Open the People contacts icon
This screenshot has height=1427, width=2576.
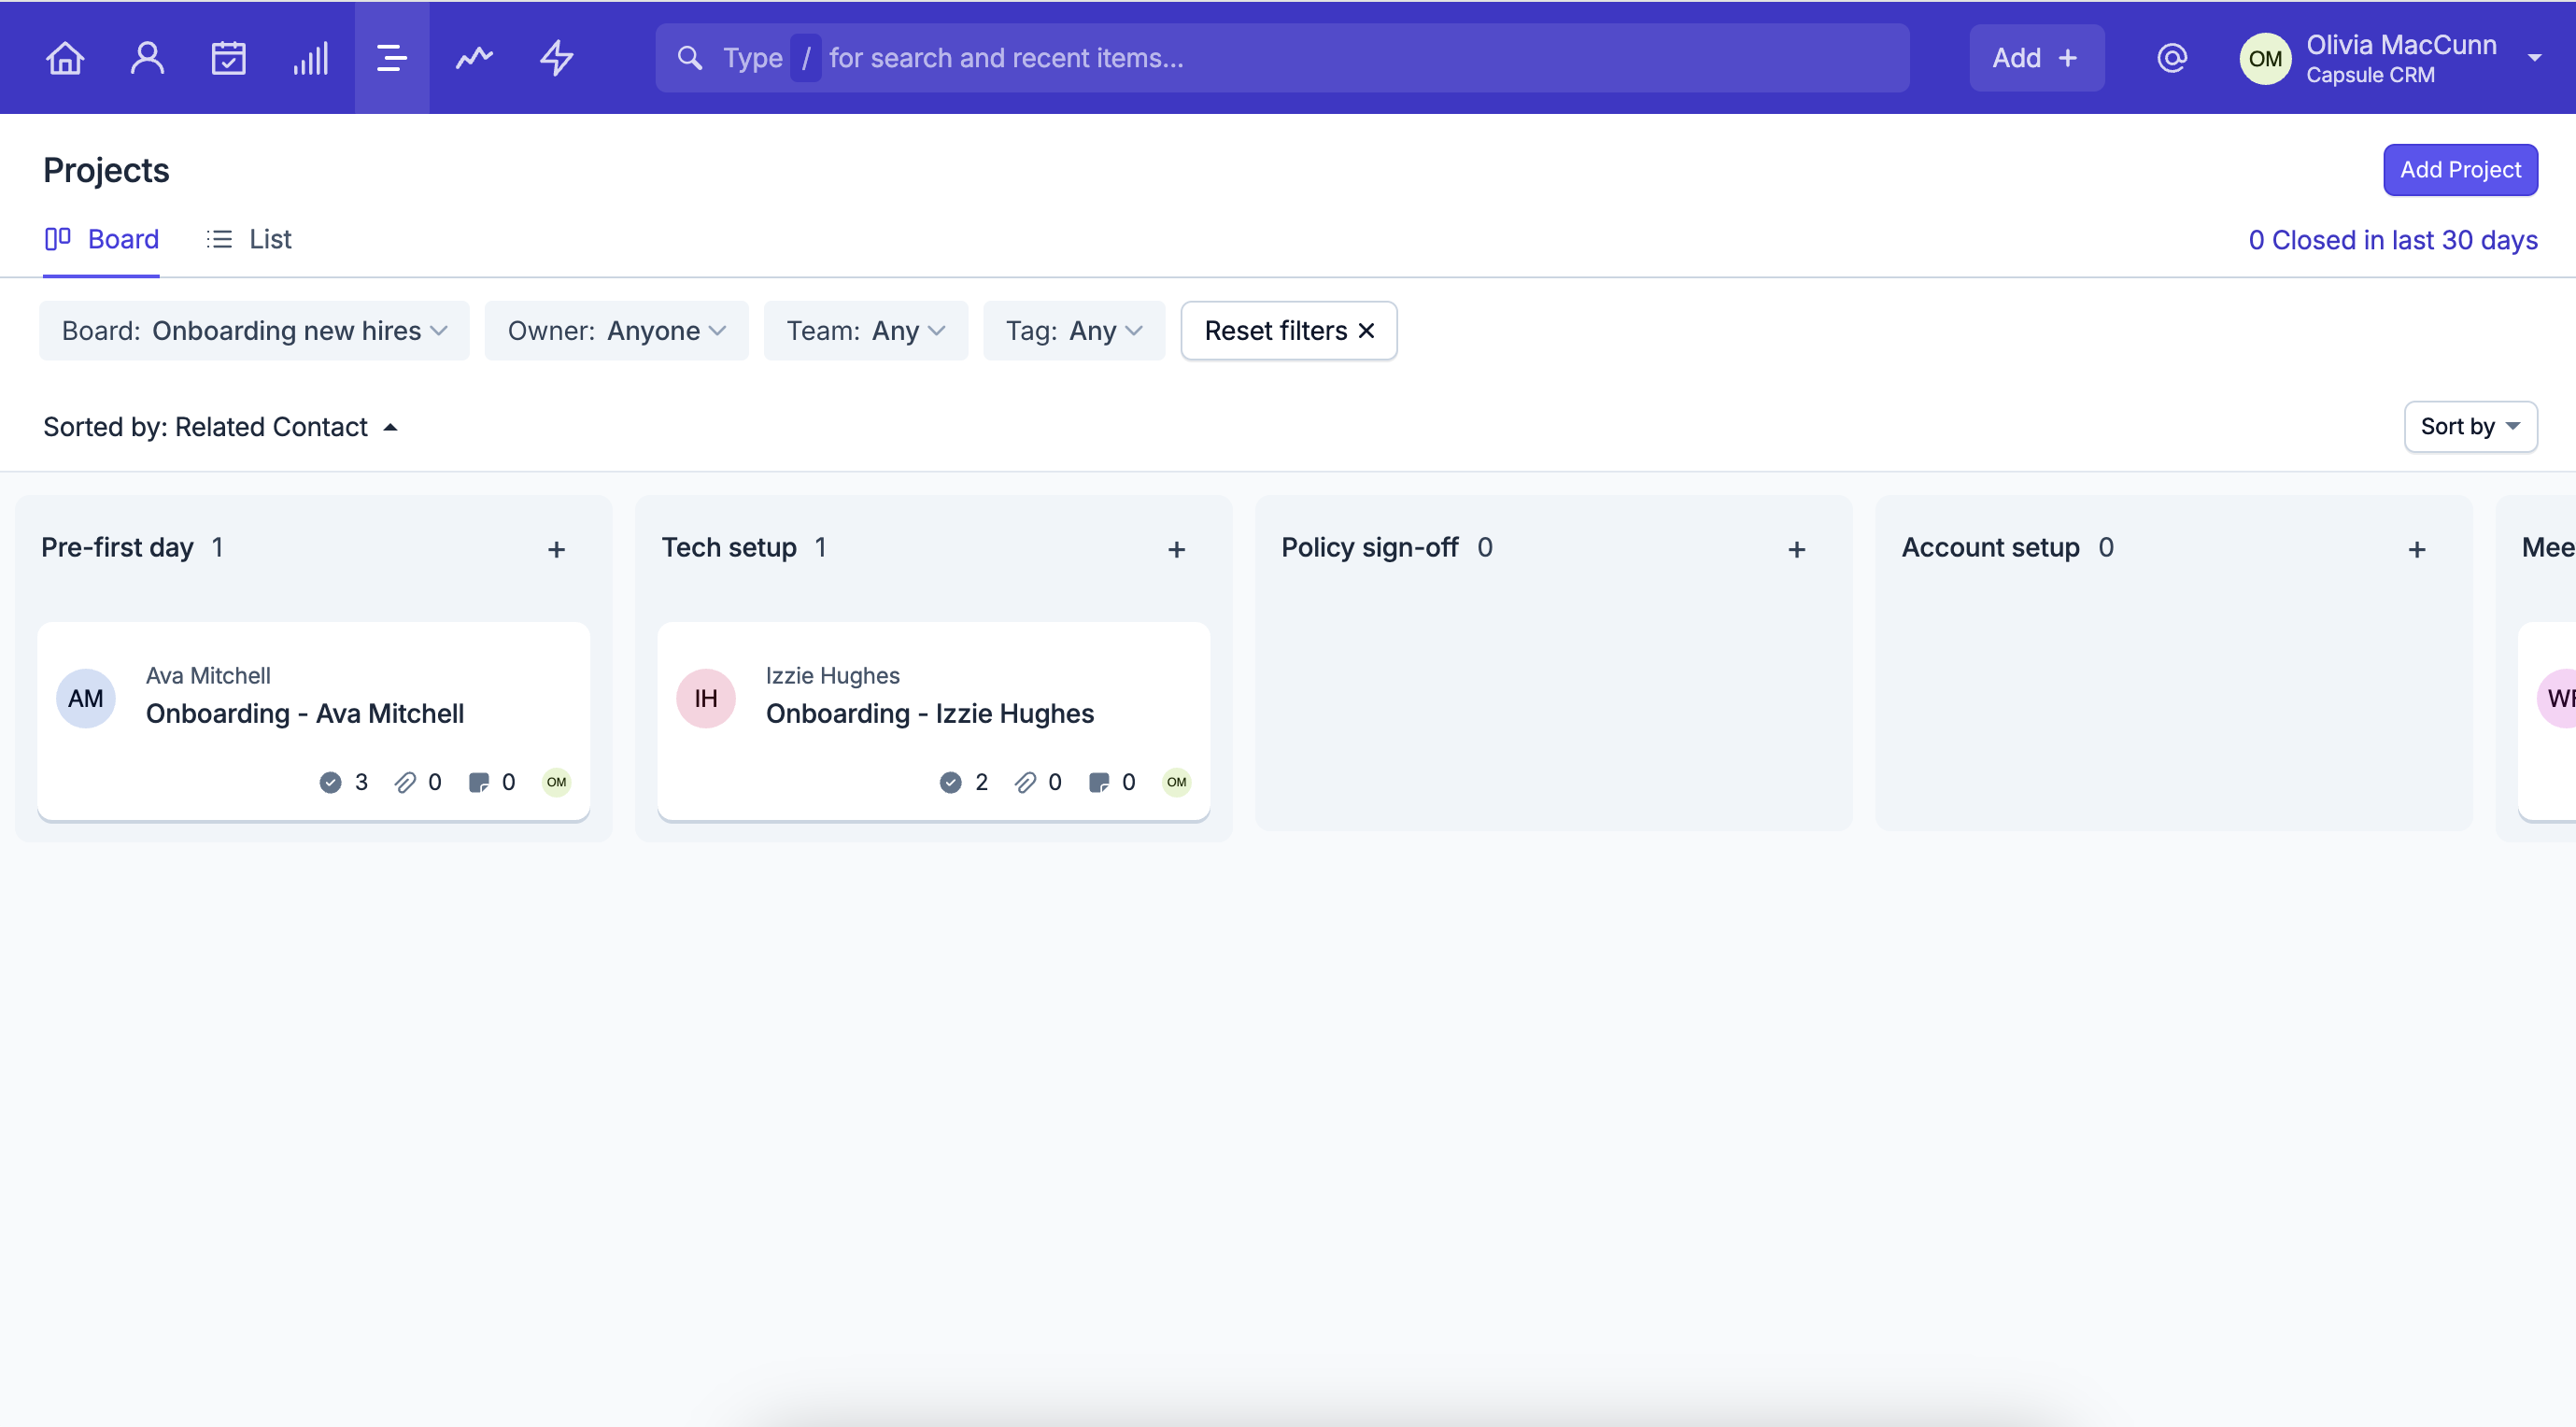tap(147, 58)
